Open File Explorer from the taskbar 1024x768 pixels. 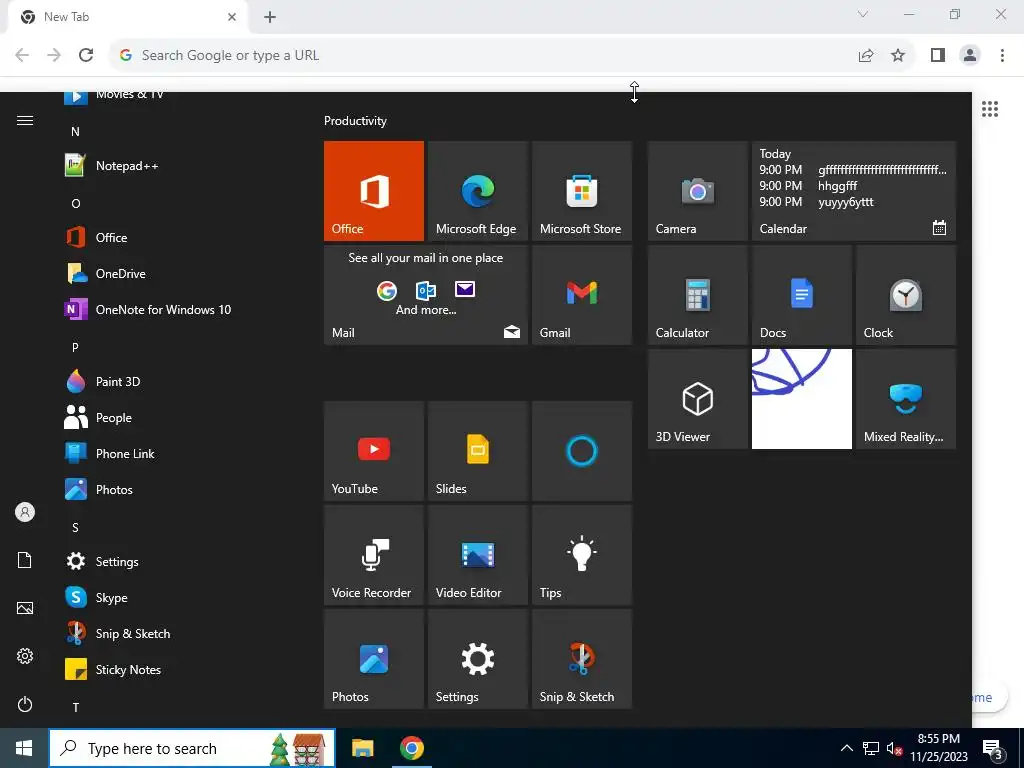(362, 748)
